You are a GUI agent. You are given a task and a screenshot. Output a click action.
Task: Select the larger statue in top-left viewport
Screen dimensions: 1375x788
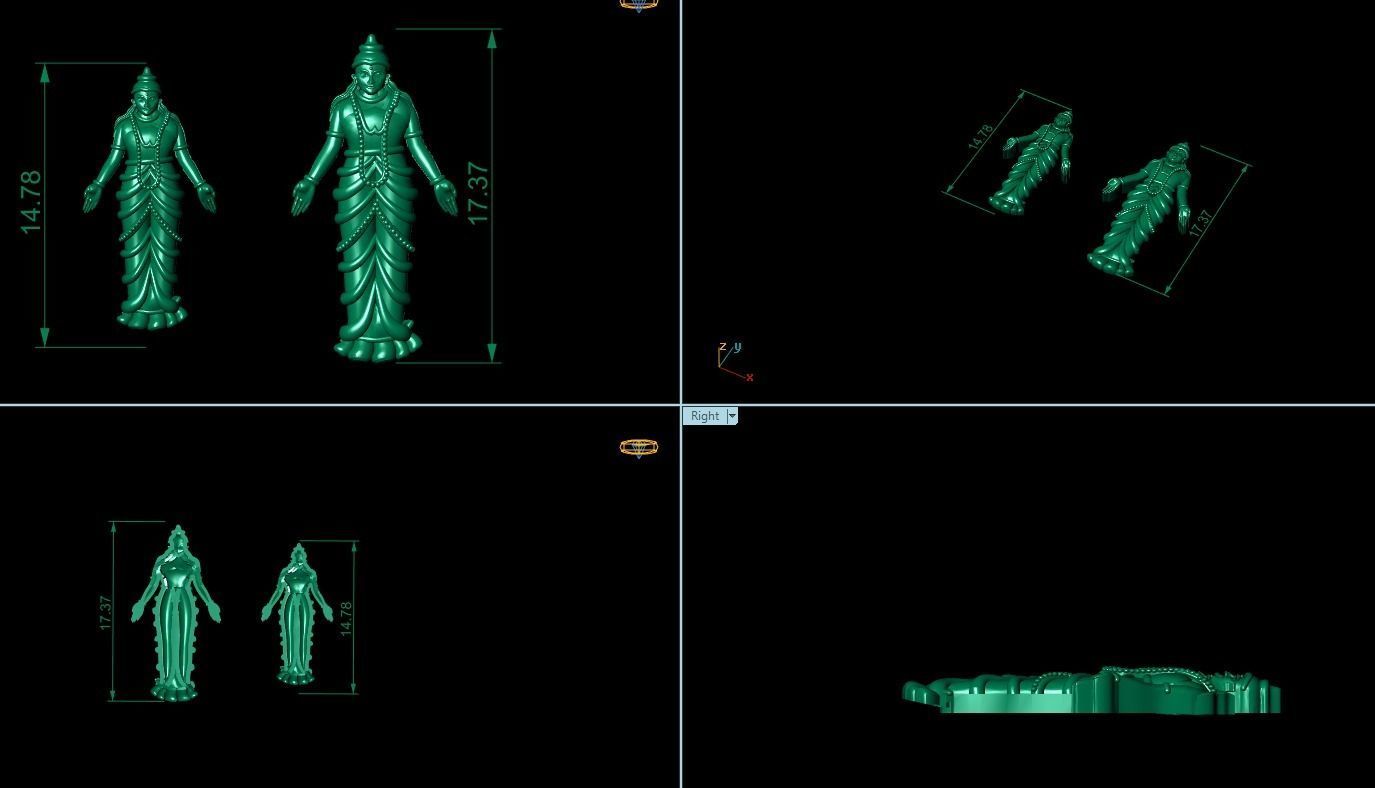pyautogui.click(x=375, y=198)
